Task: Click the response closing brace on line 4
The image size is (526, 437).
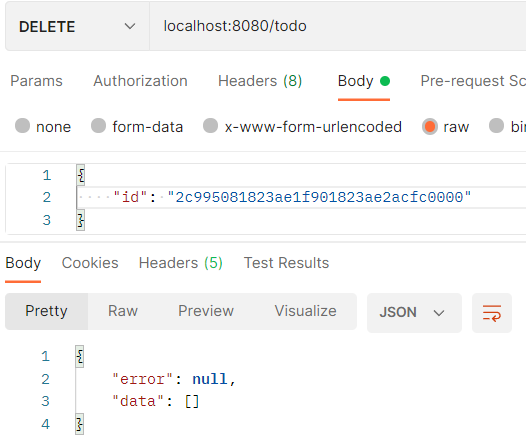Action: point(80,424)
